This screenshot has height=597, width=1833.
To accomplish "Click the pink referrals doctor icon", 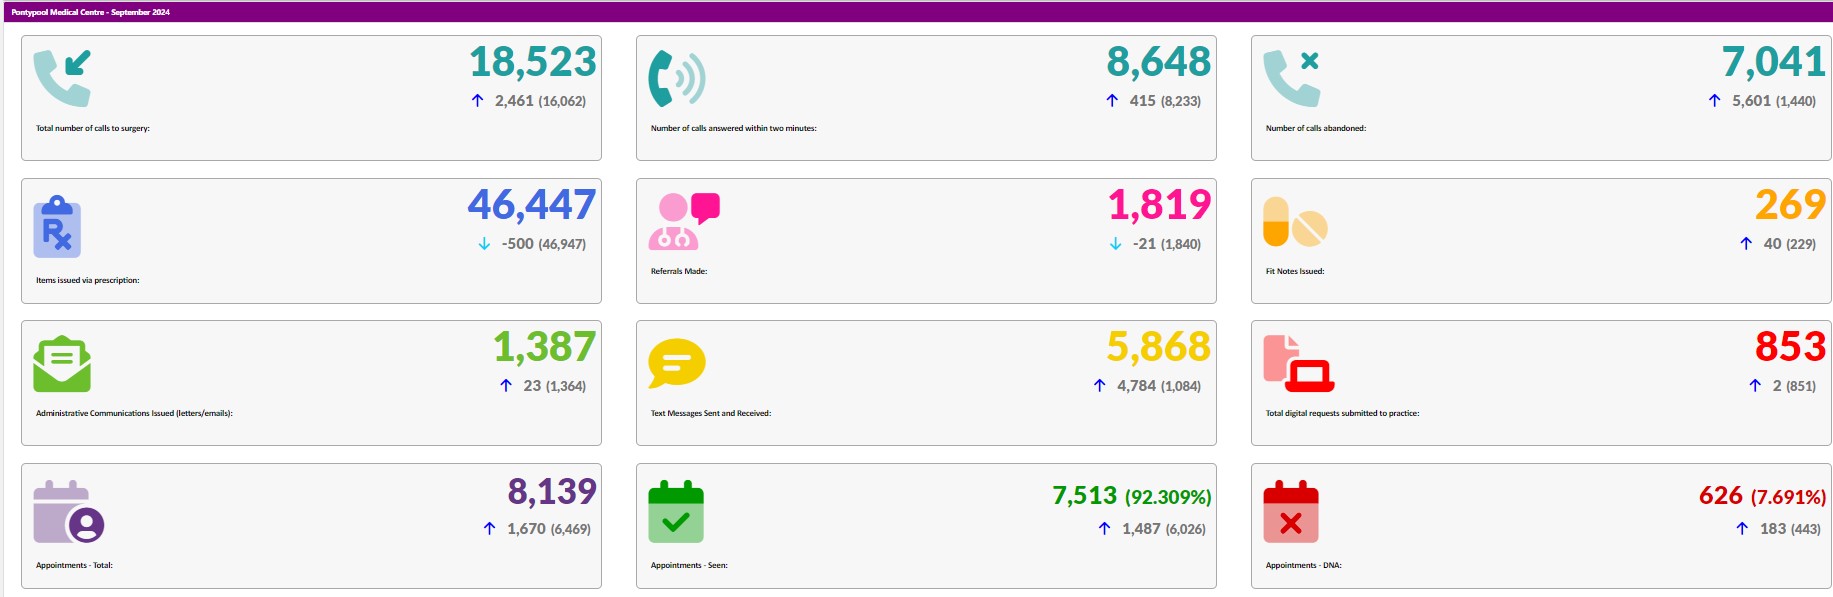I will 684,221.
